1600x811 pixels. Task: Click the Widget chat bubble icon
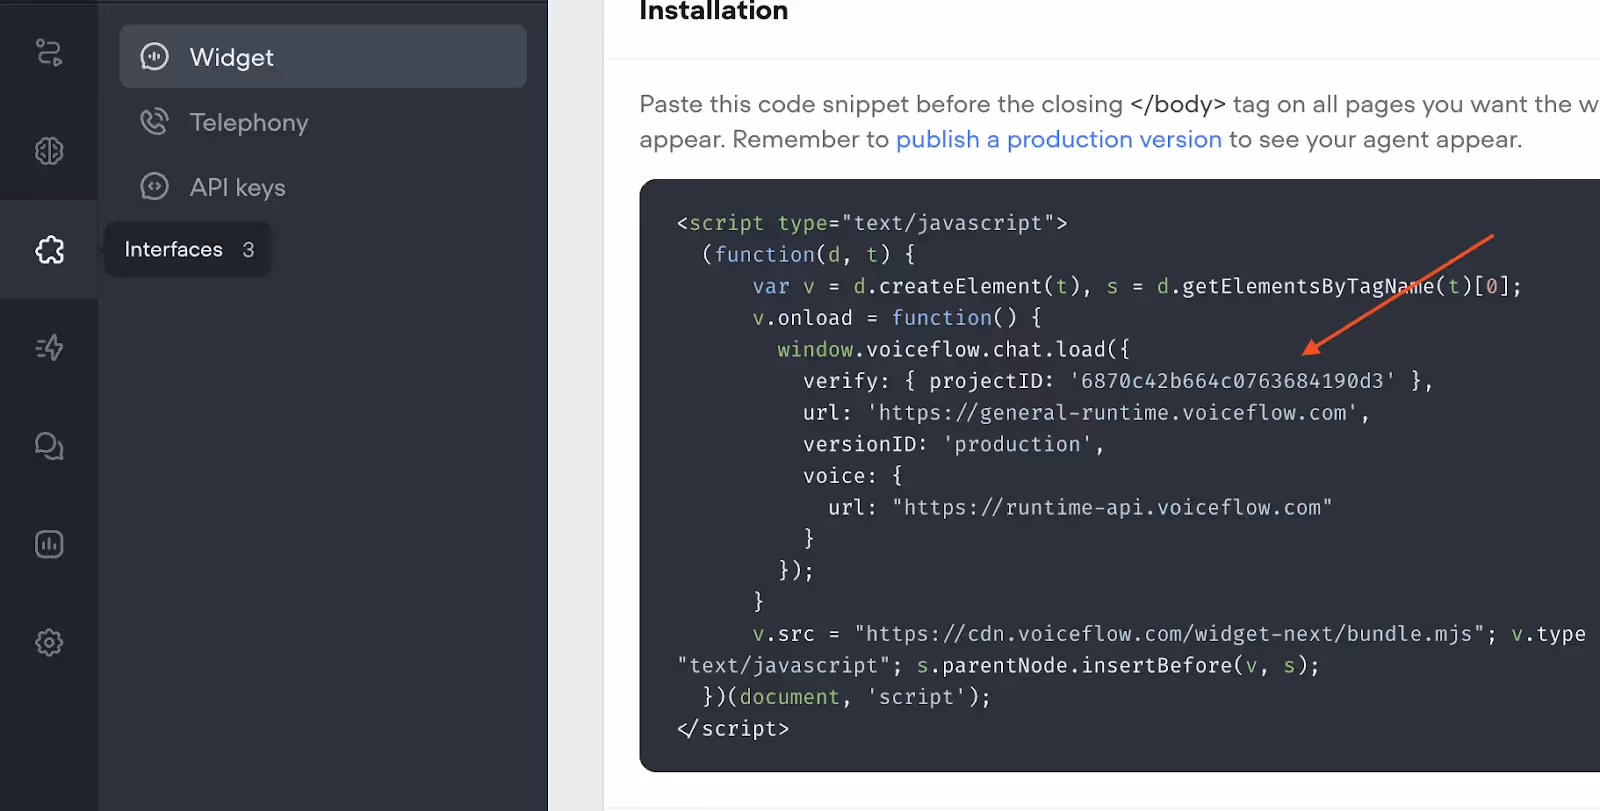coord(154,57)
